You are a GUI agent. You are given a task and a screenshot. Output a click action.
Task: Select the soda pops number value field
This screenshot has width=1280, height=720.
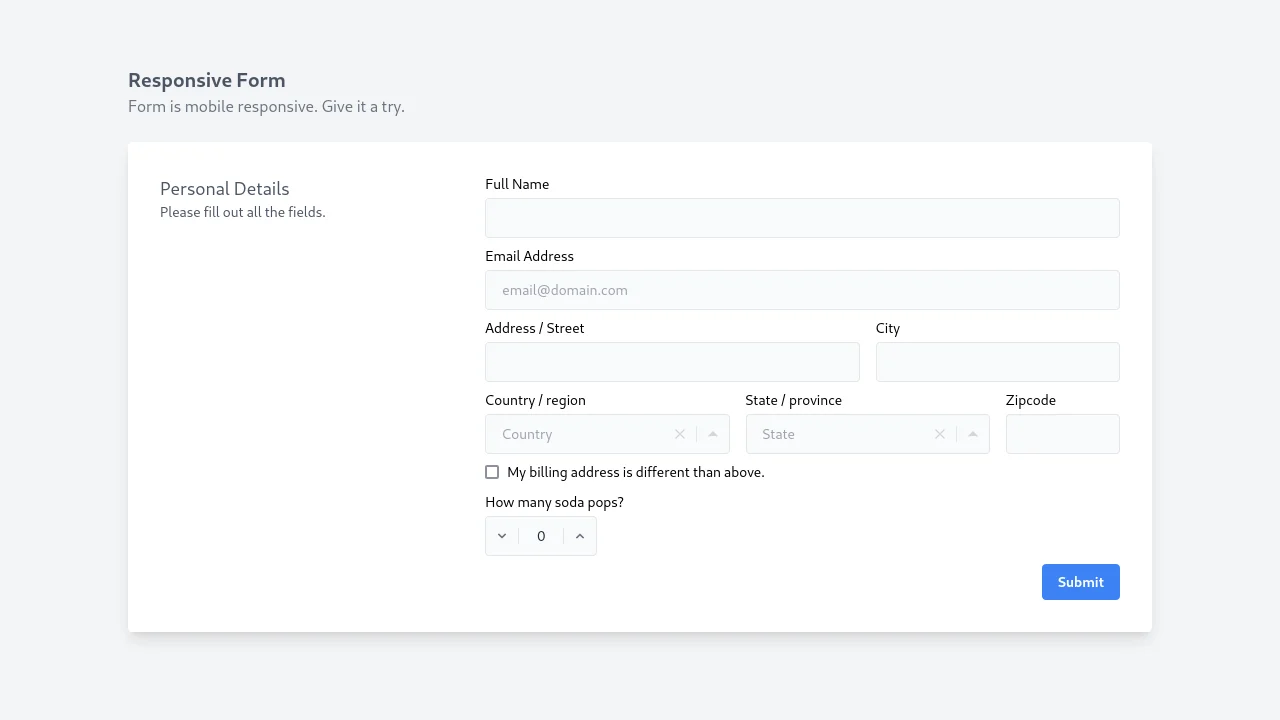(x=541, y=536)
